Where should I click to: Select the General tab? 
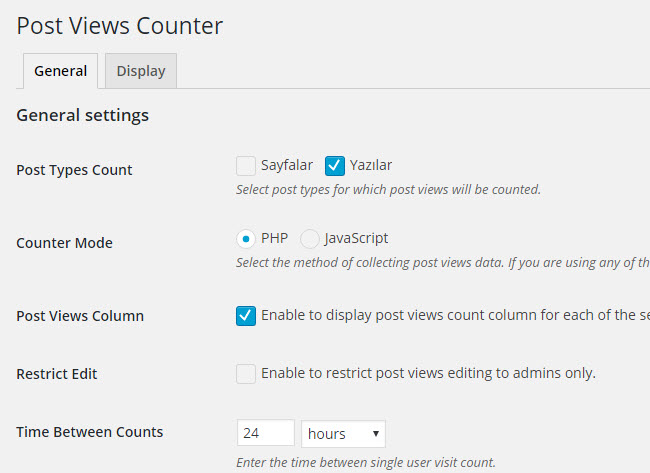[60, 71]
